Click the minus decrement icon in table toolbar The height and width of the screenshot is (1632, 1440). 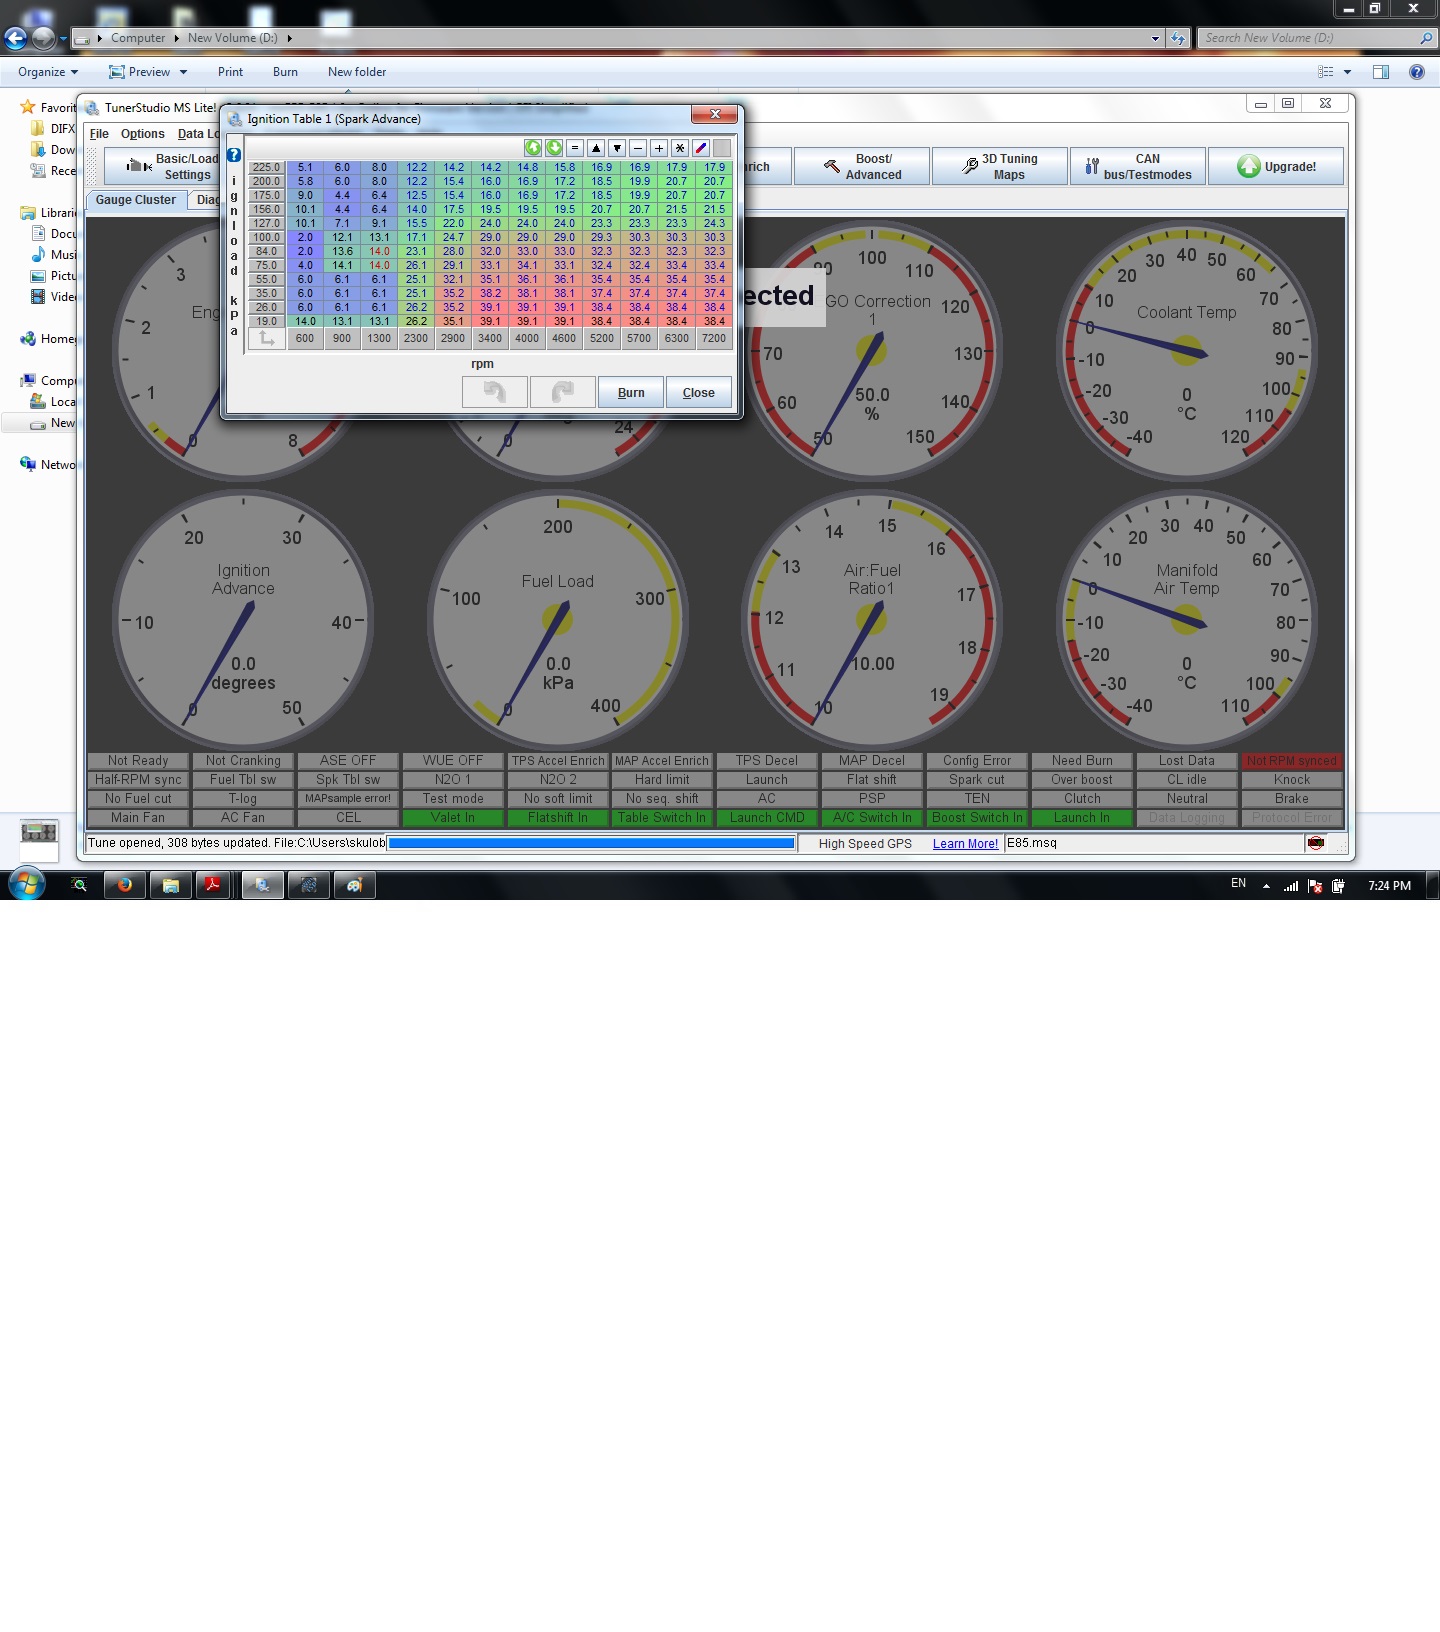638,148
